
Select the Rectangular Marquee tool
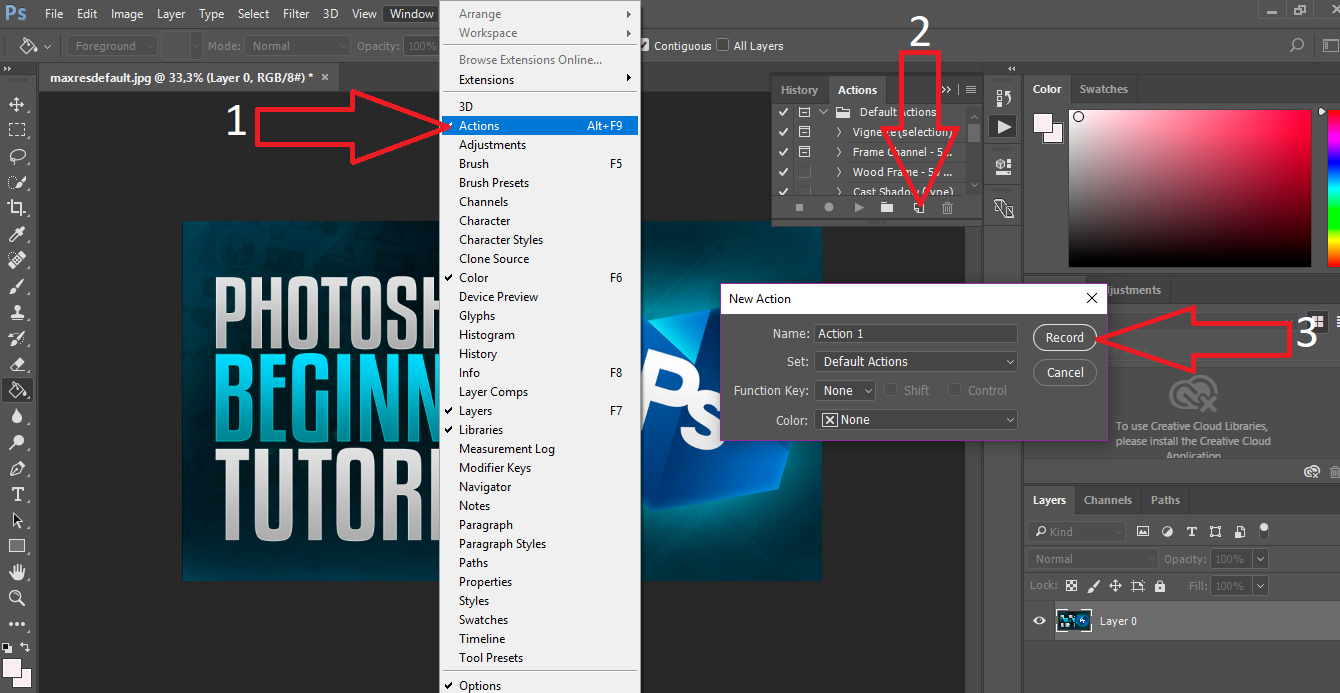pos(17,130)
